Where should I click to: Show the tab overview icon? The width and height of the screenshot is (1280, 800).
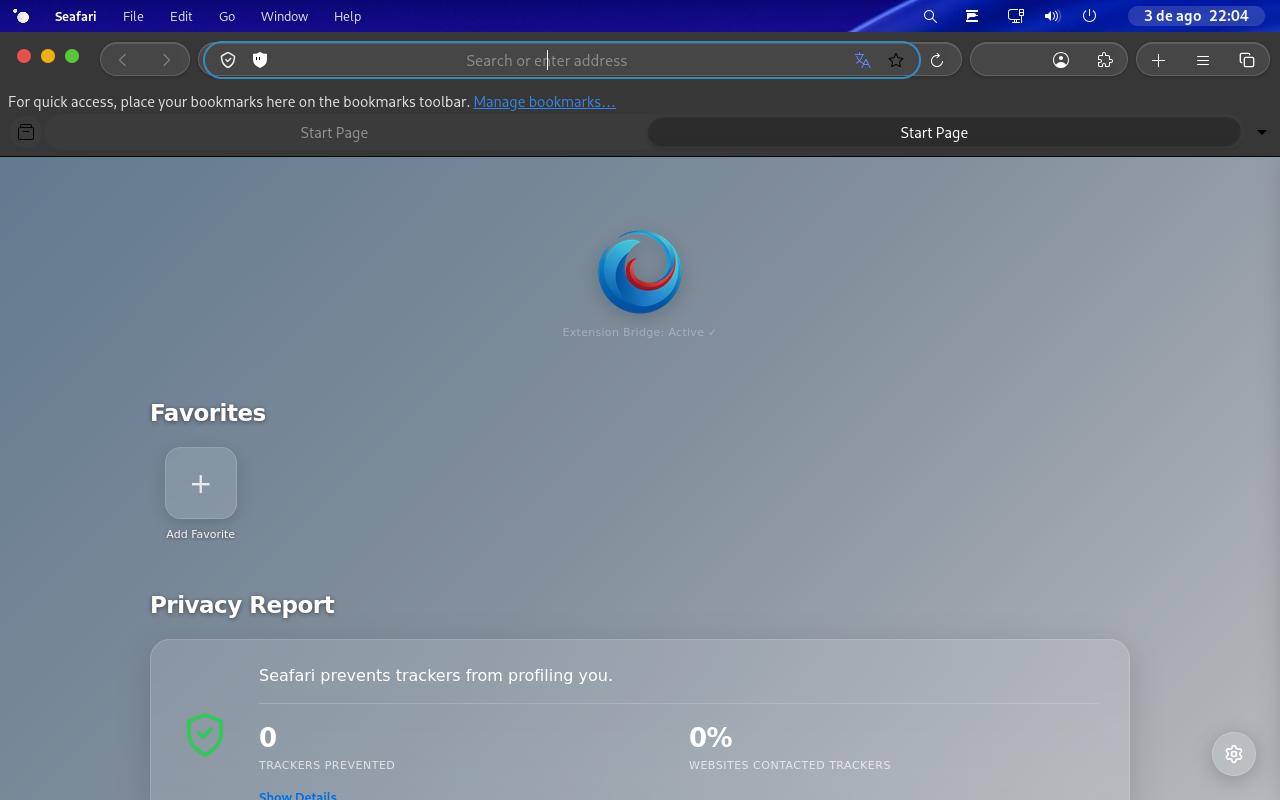tap(1247, 60)
